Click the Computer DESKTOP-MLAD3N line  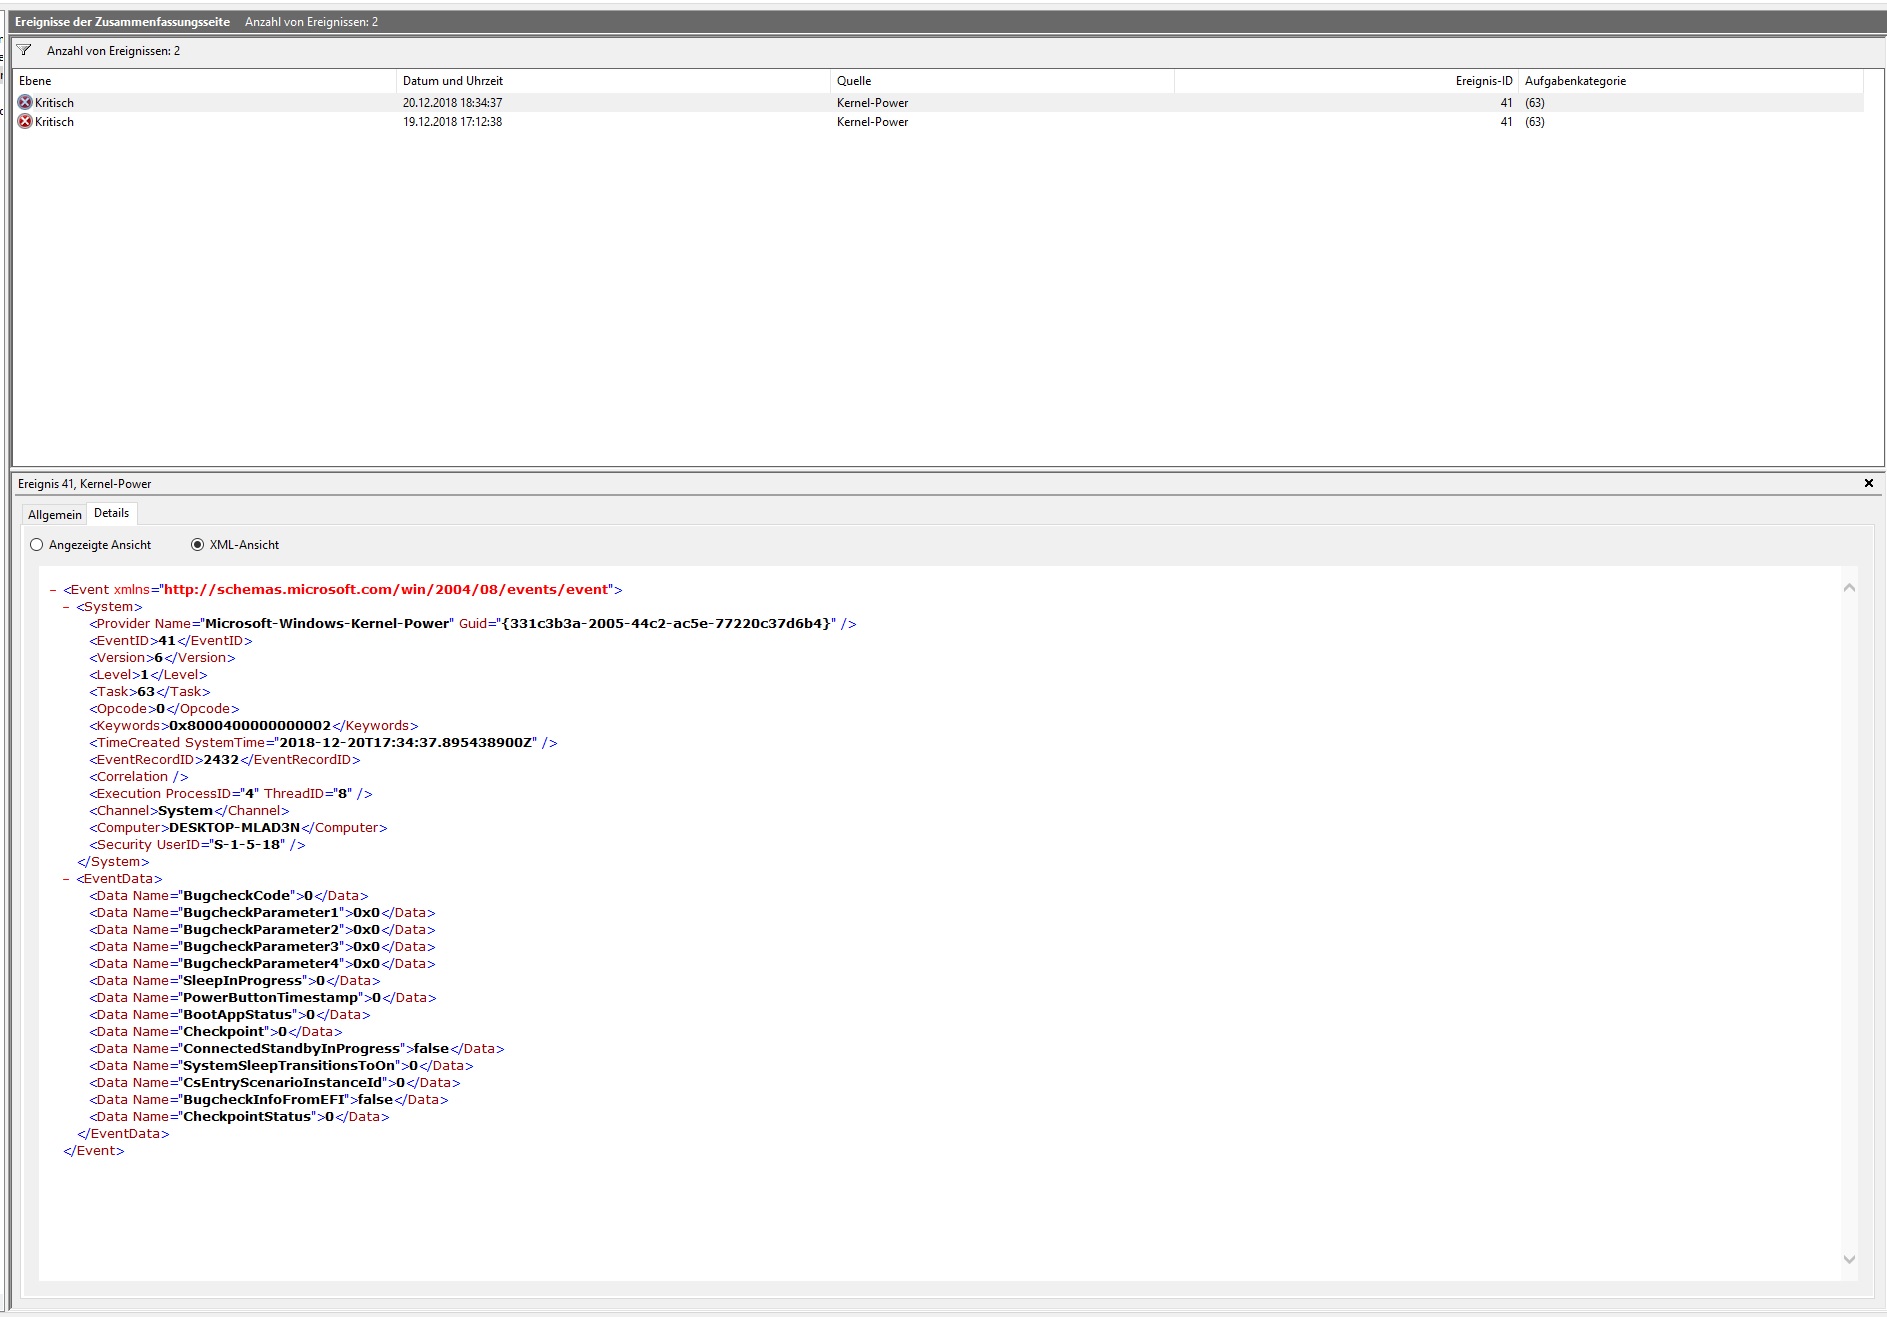238,828
